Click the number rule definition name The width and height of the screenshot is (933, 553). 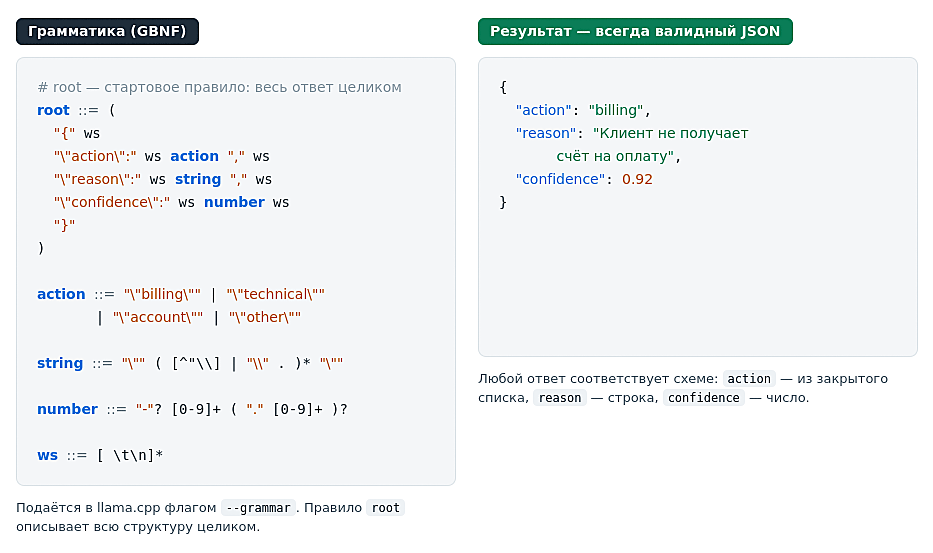67,409
